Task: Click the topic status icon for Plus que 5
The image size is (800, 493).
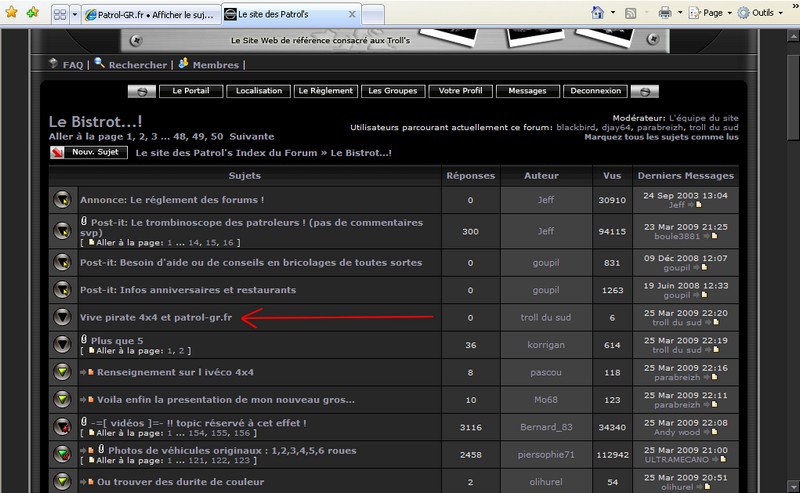Action: [x=62, y=344]
